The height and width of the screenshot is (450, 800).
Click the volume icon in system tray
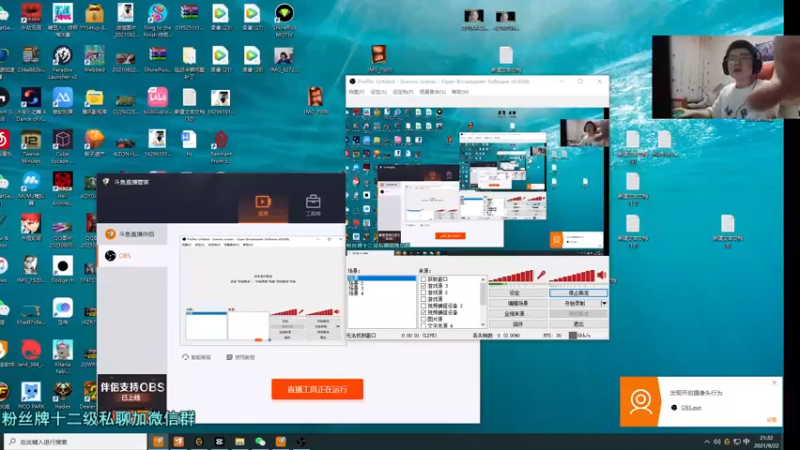coord(717,442)
